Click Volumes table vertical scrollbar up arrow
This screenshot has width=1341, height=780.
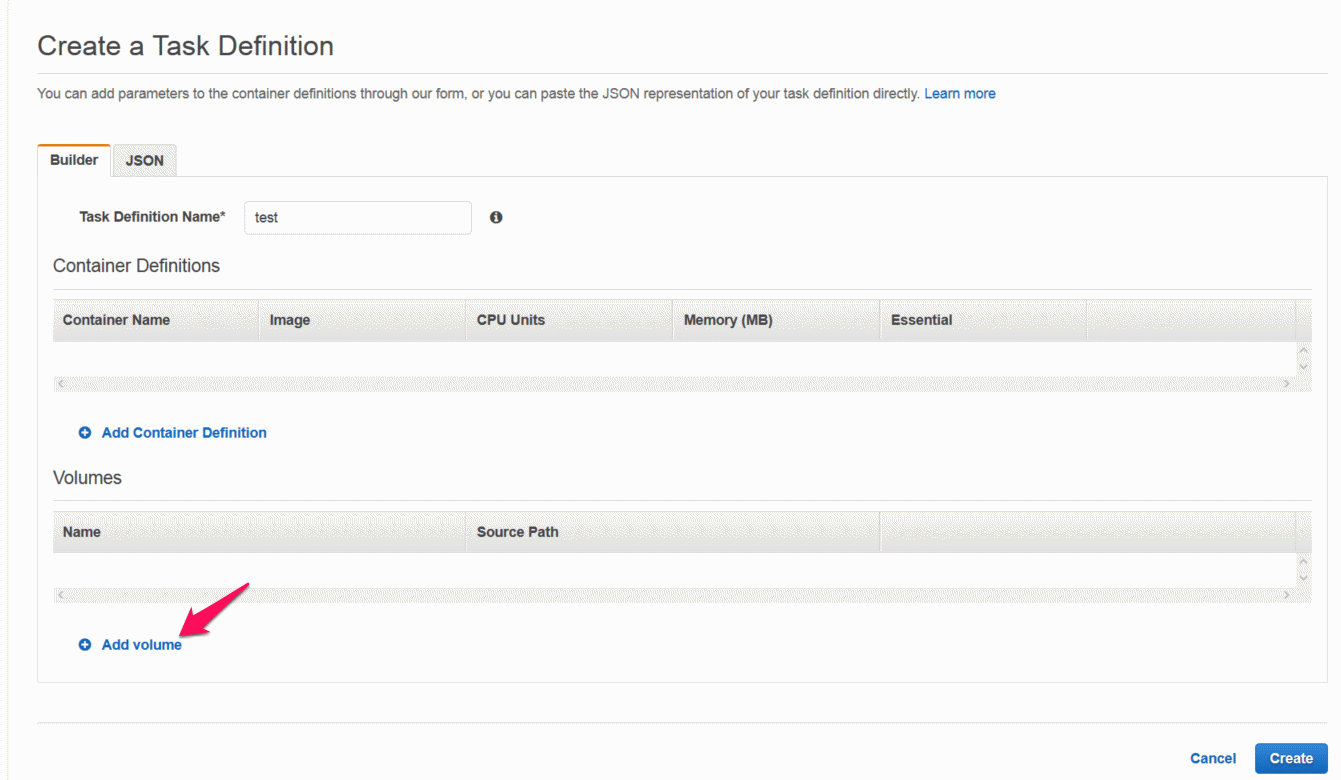[x=1303, y=562]
